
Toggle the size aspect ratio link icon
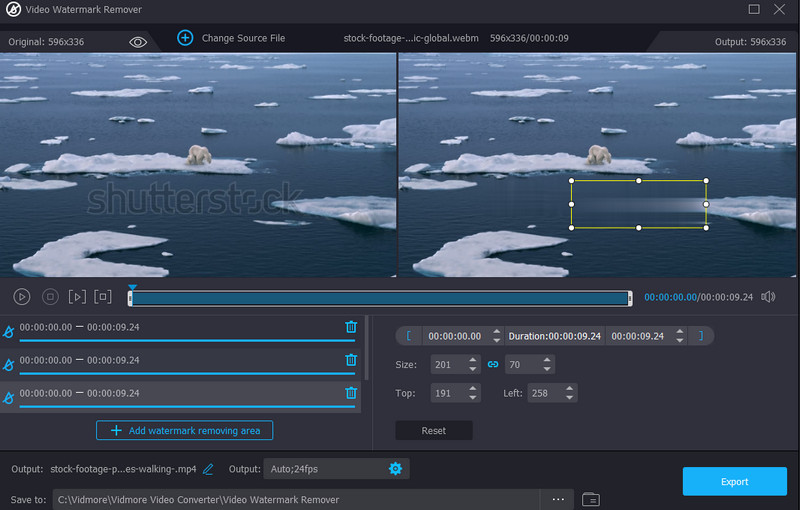coord(493,365)
